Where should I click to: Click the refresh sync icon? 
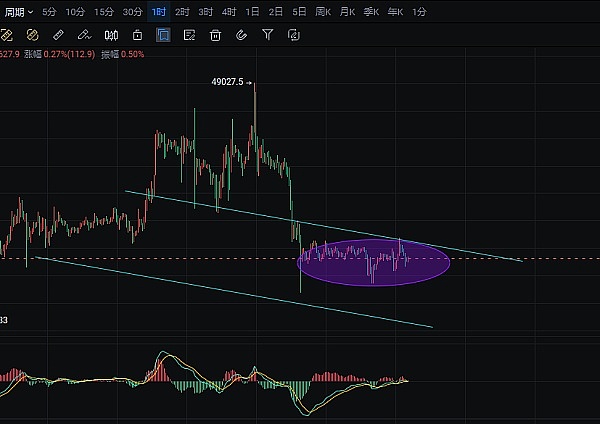click(x=293, y=35)
